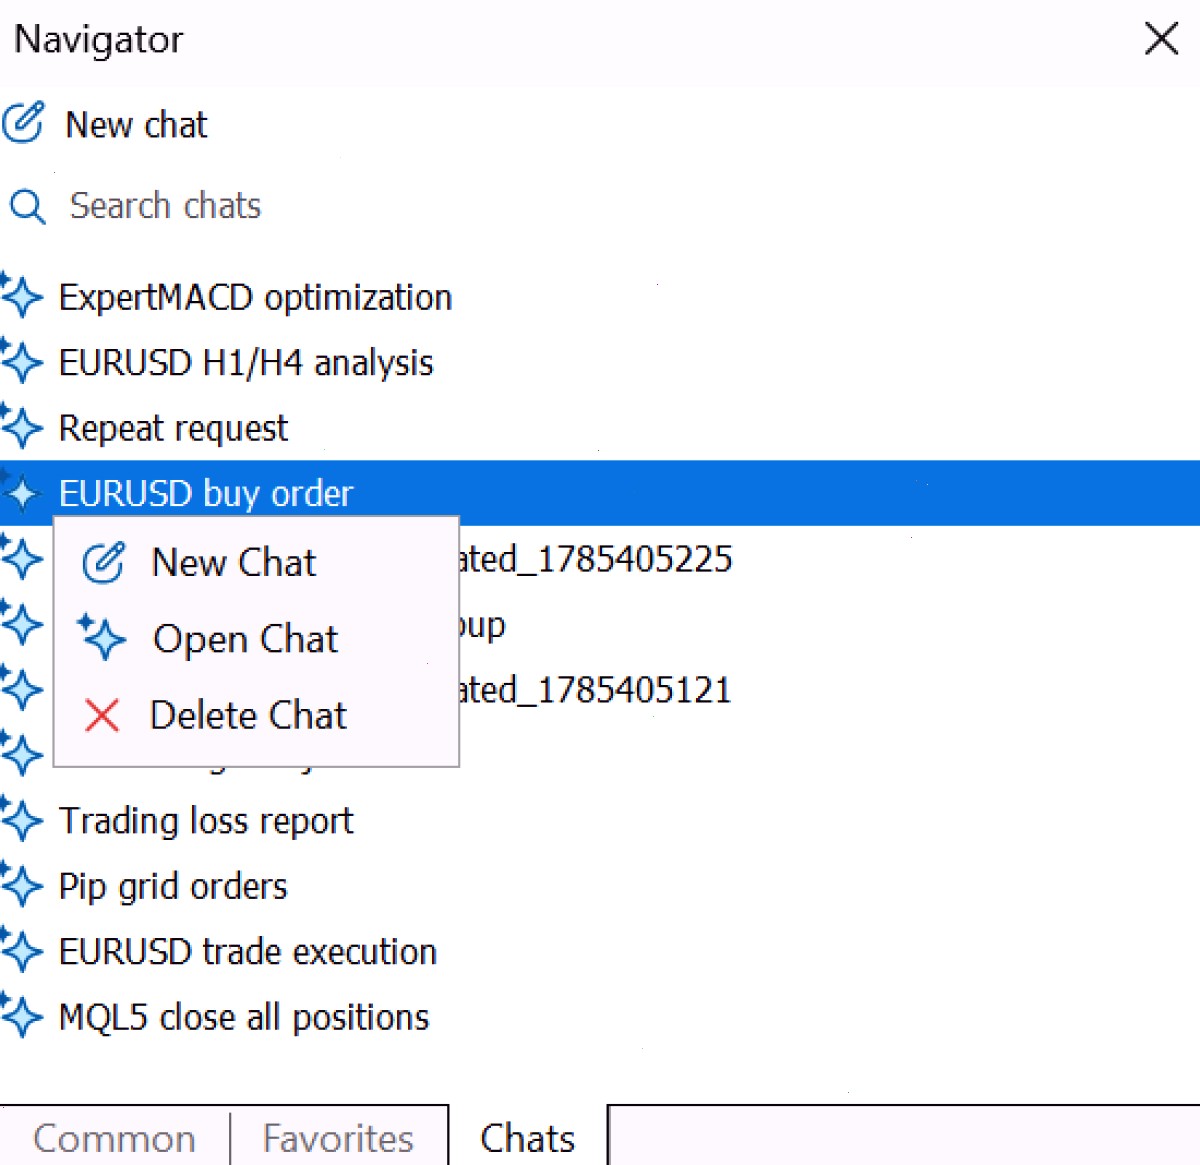This screenshot has width=1200, height=1165.
Task: Click the sparkle icon in Open Chat entry
Action: (x=101, y=638)
